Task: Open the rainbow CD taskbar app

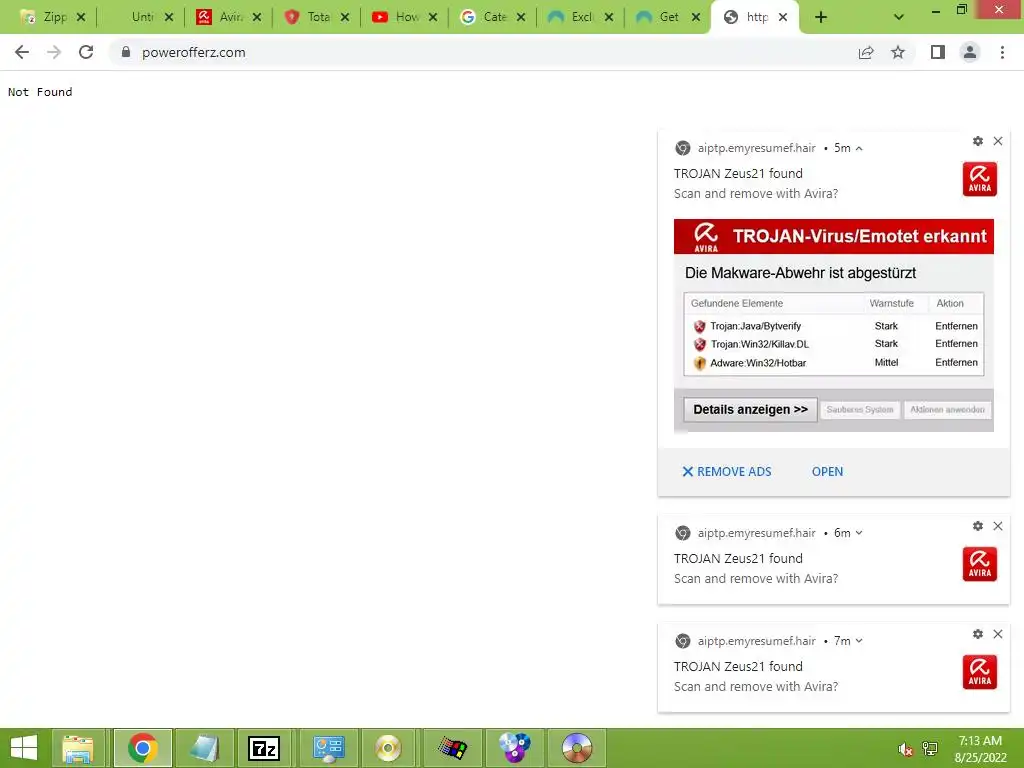Action: click(x=577, y=748)
